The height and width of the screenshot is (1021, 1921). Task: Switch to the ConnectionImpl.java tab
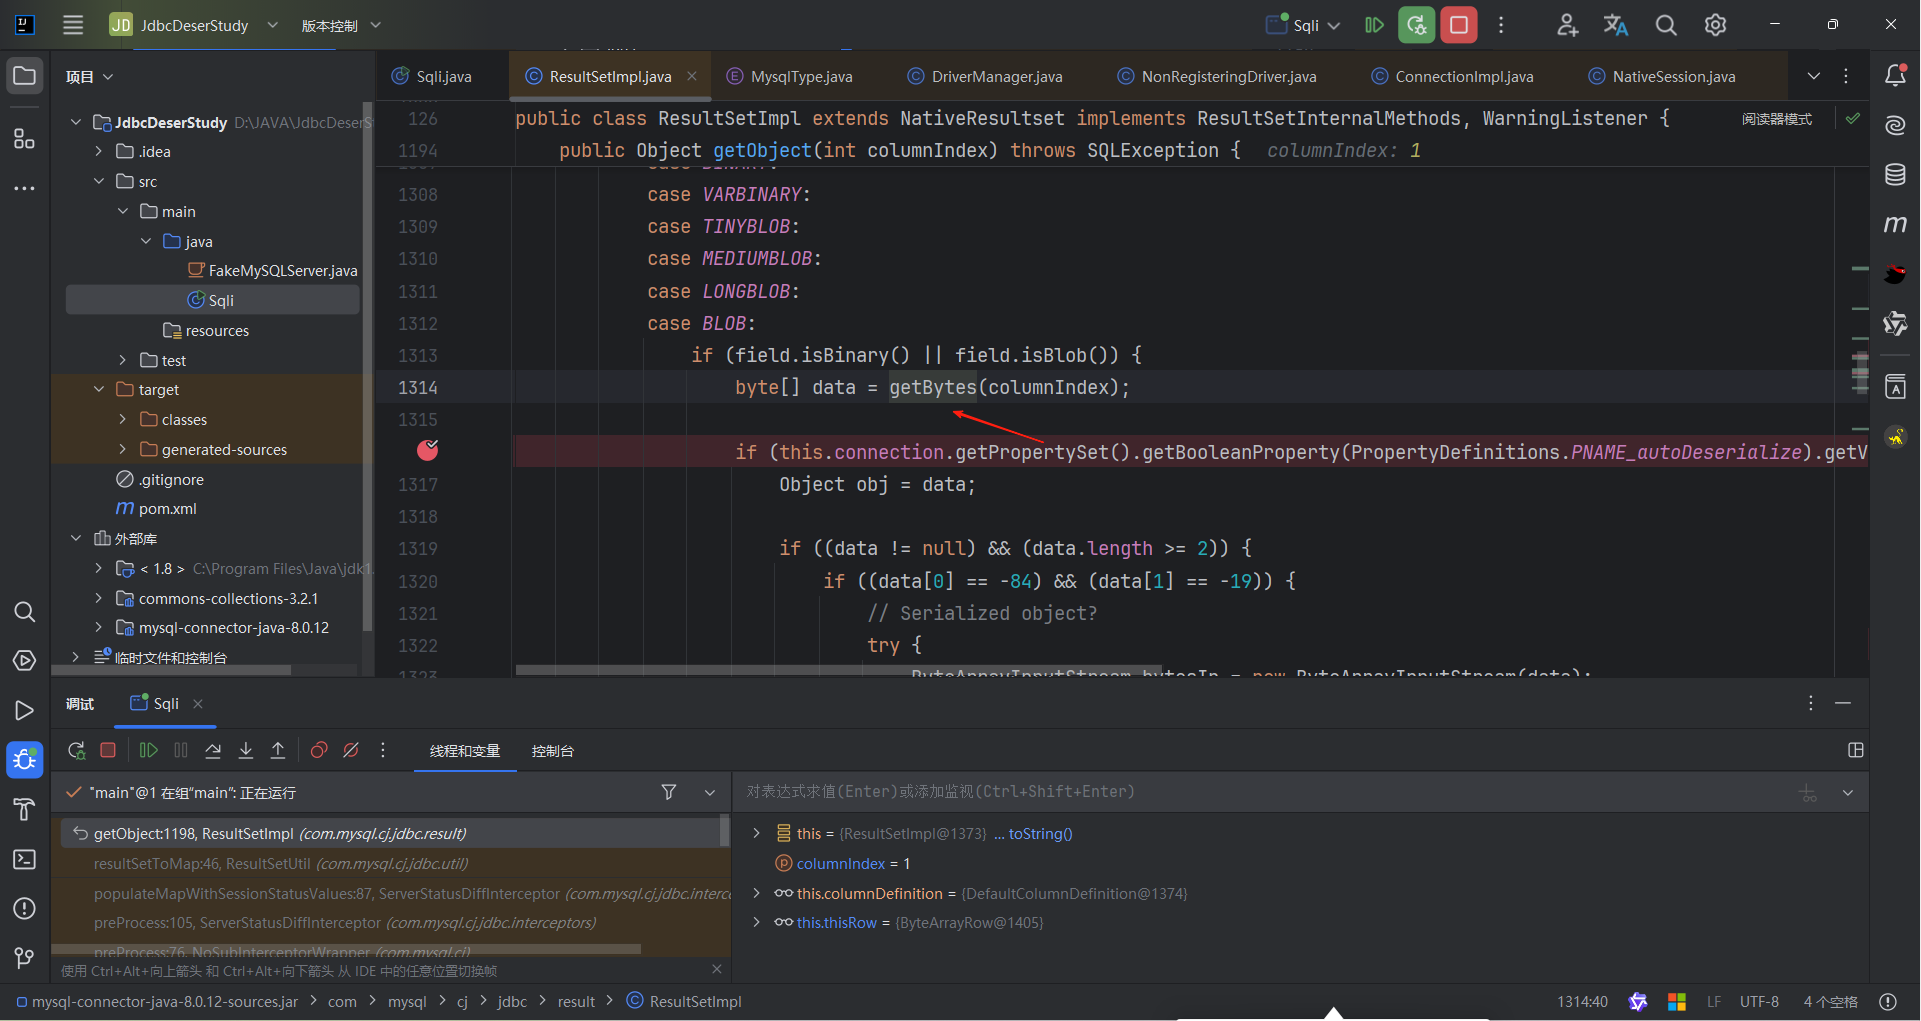(1452, 76)
